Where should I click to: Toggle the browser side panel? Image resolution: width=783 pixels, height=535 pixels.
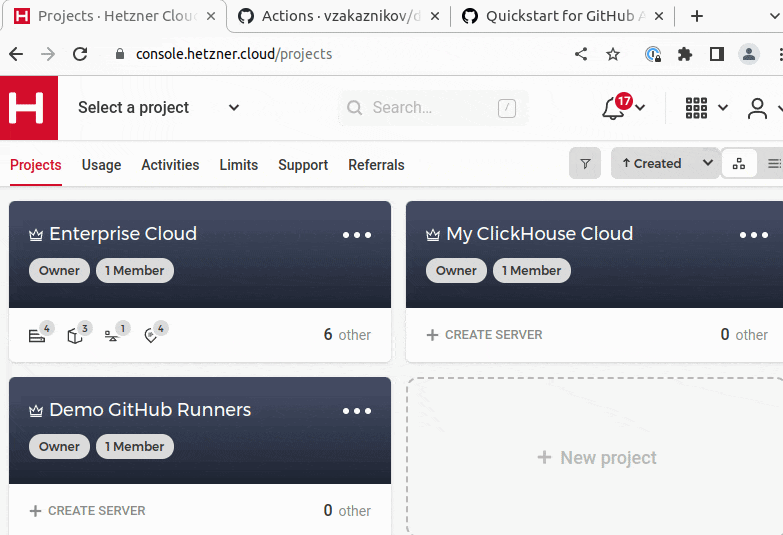coord(717,54)
